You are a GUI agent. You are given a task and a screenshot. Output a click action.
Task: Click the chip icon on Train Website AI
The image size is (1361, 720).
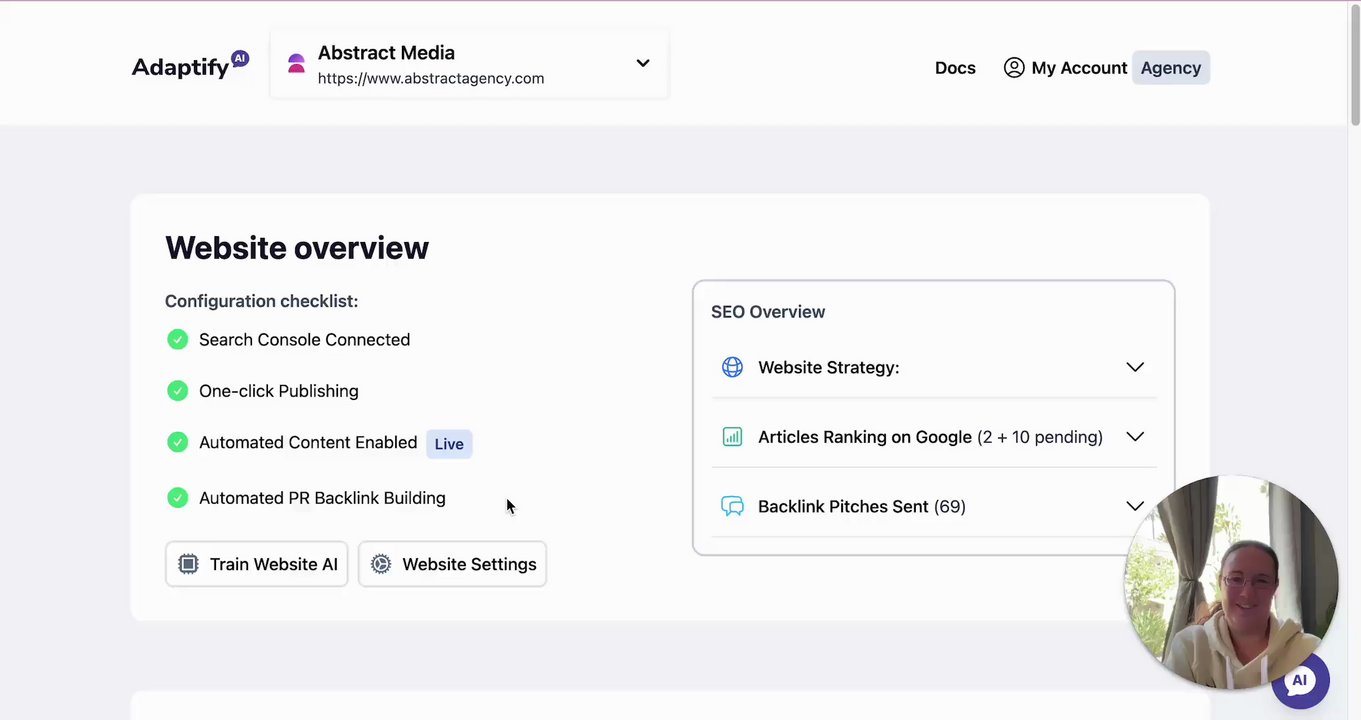point(188,564)
